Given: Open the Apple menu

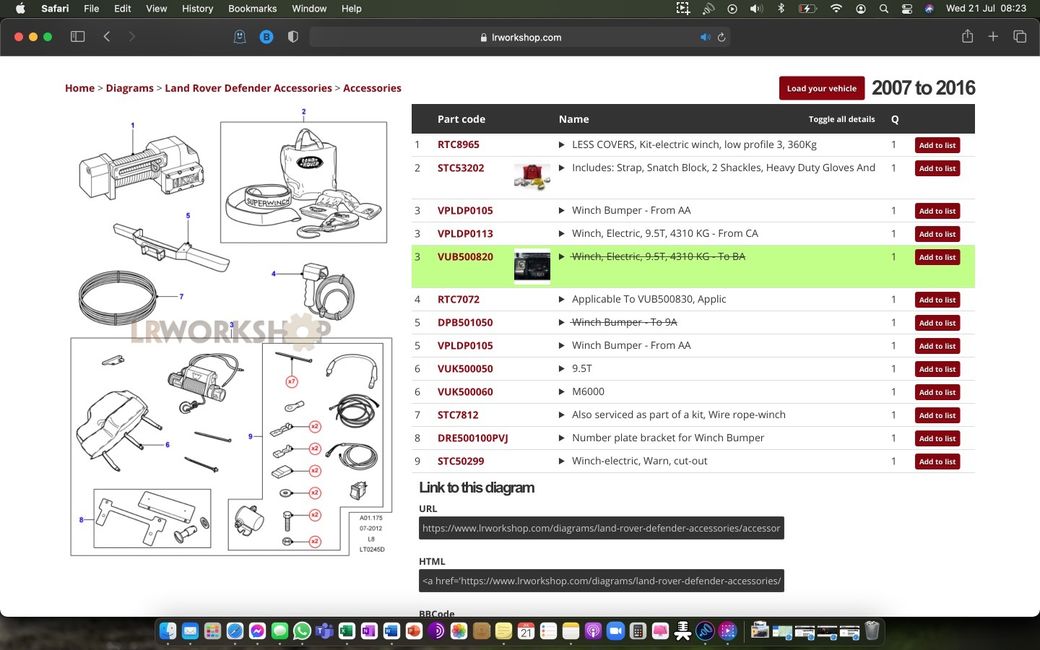Looking at the screenshot, I should click(21, 9).
